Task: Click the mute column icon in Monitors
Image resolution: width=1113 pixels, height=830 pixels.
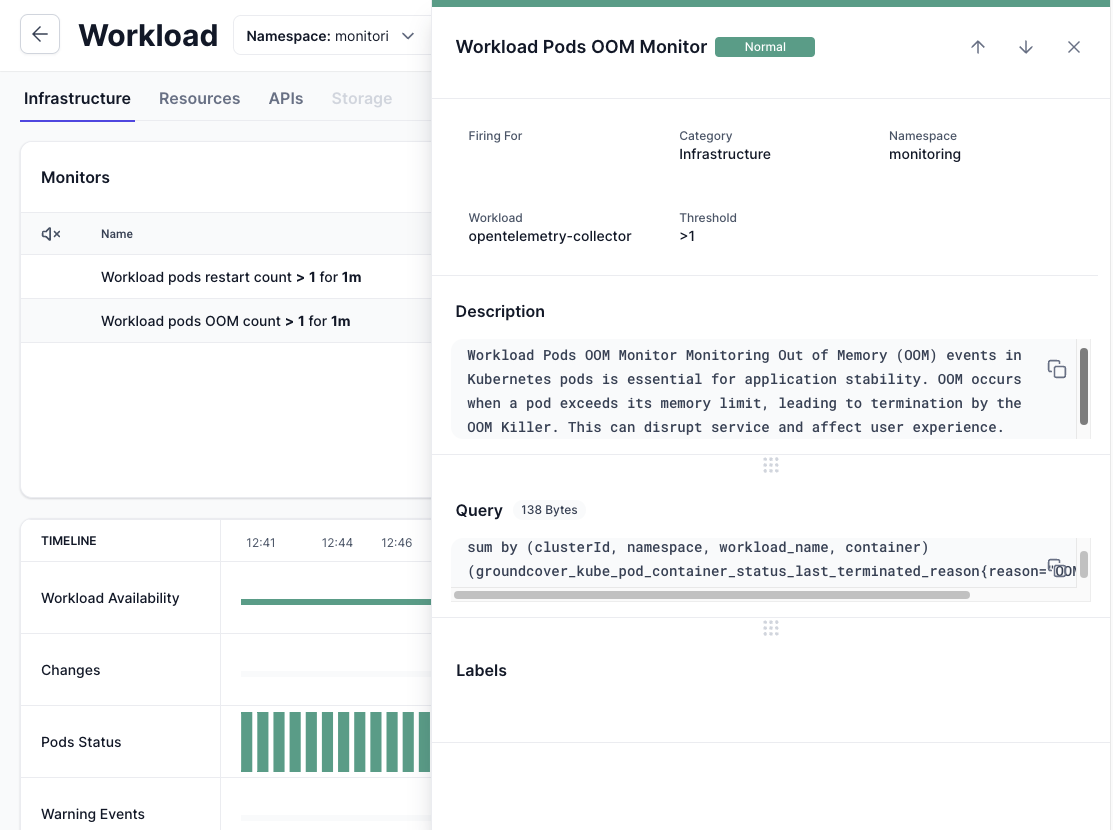Action: (x=51, y=234)
